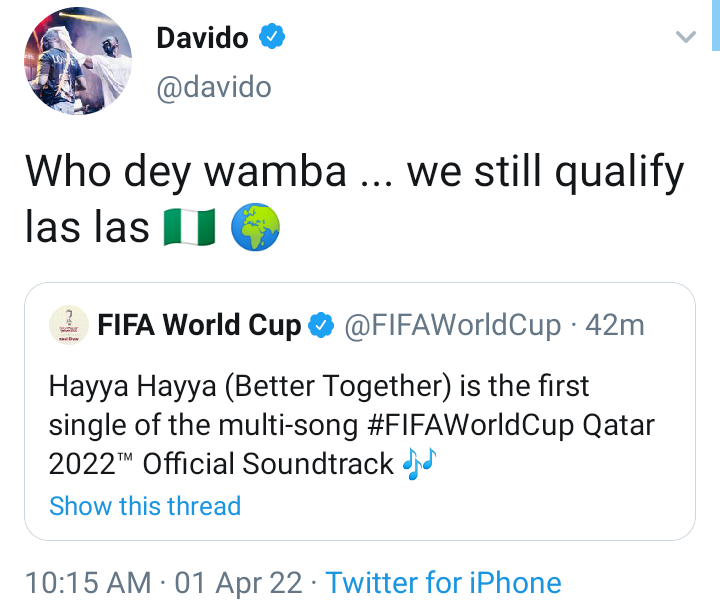
Task: Open the 'Twitter for iPhone' source link
Action: pos(443,582)
